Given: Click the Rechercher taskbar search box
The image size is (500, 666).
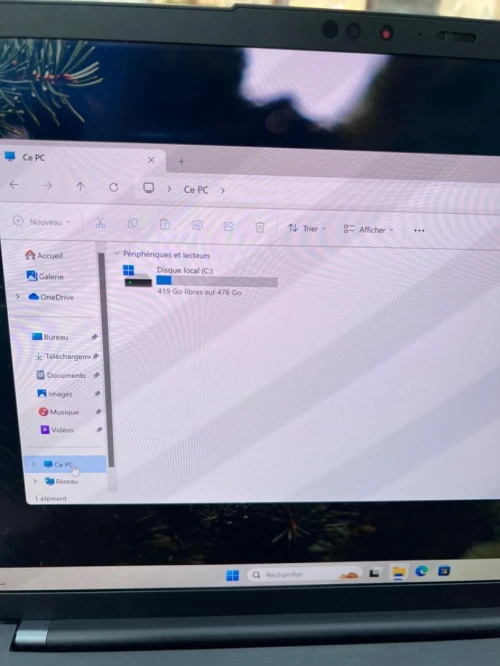Looking at the screenshot, I should (x=304, y=575).
